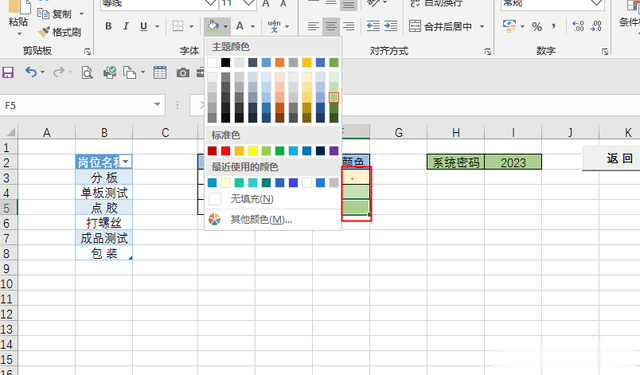Click 合并后居中 merge and center button
This screenshot has height=375, width=640.
pyautogui.click(x=446, y=27)
